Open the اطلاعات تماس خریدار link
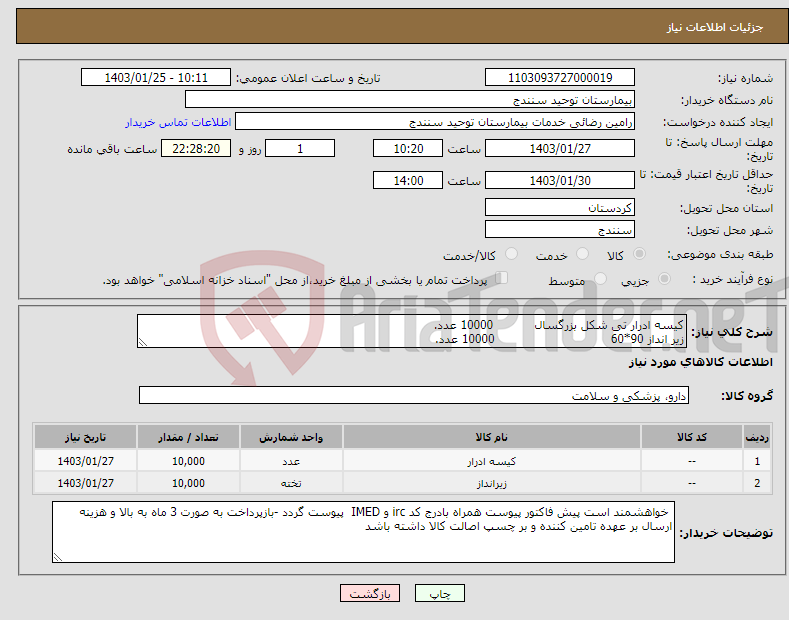Image resolution: width=789 pixels, height=620 pixels. [x=178, y=122]
